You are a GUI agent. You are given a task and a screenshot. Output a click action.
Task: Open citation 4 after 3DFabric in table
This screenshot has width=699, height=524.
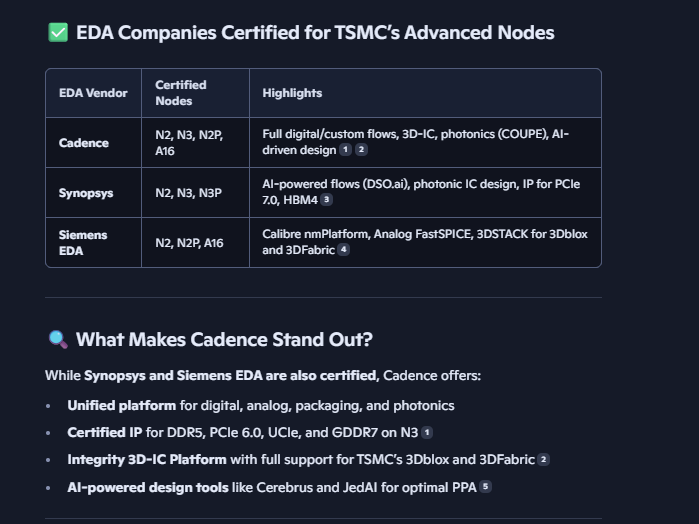click(343, 250)
